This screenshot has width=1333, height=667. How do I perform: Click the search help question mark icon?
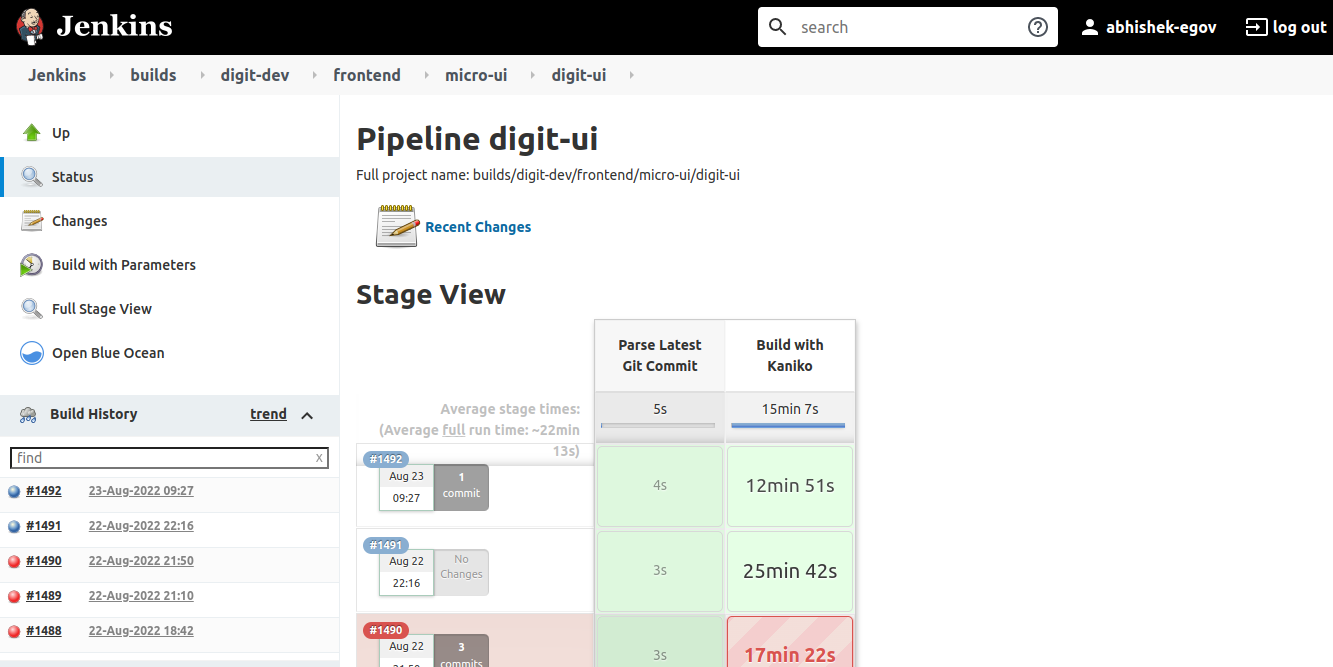1038,27
